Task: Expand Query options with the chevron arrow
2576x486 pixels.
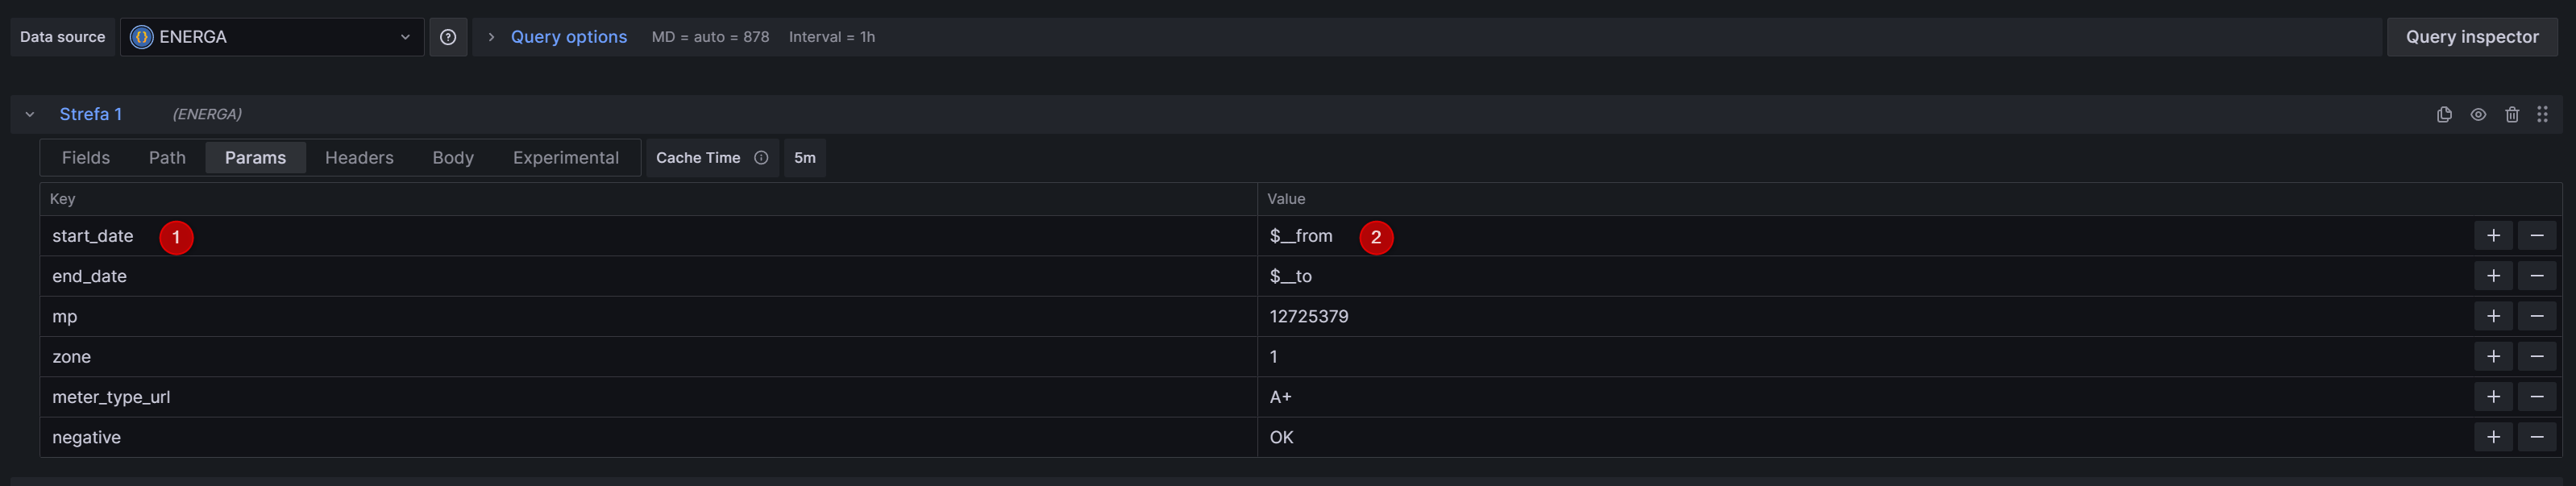Action: 489,36
